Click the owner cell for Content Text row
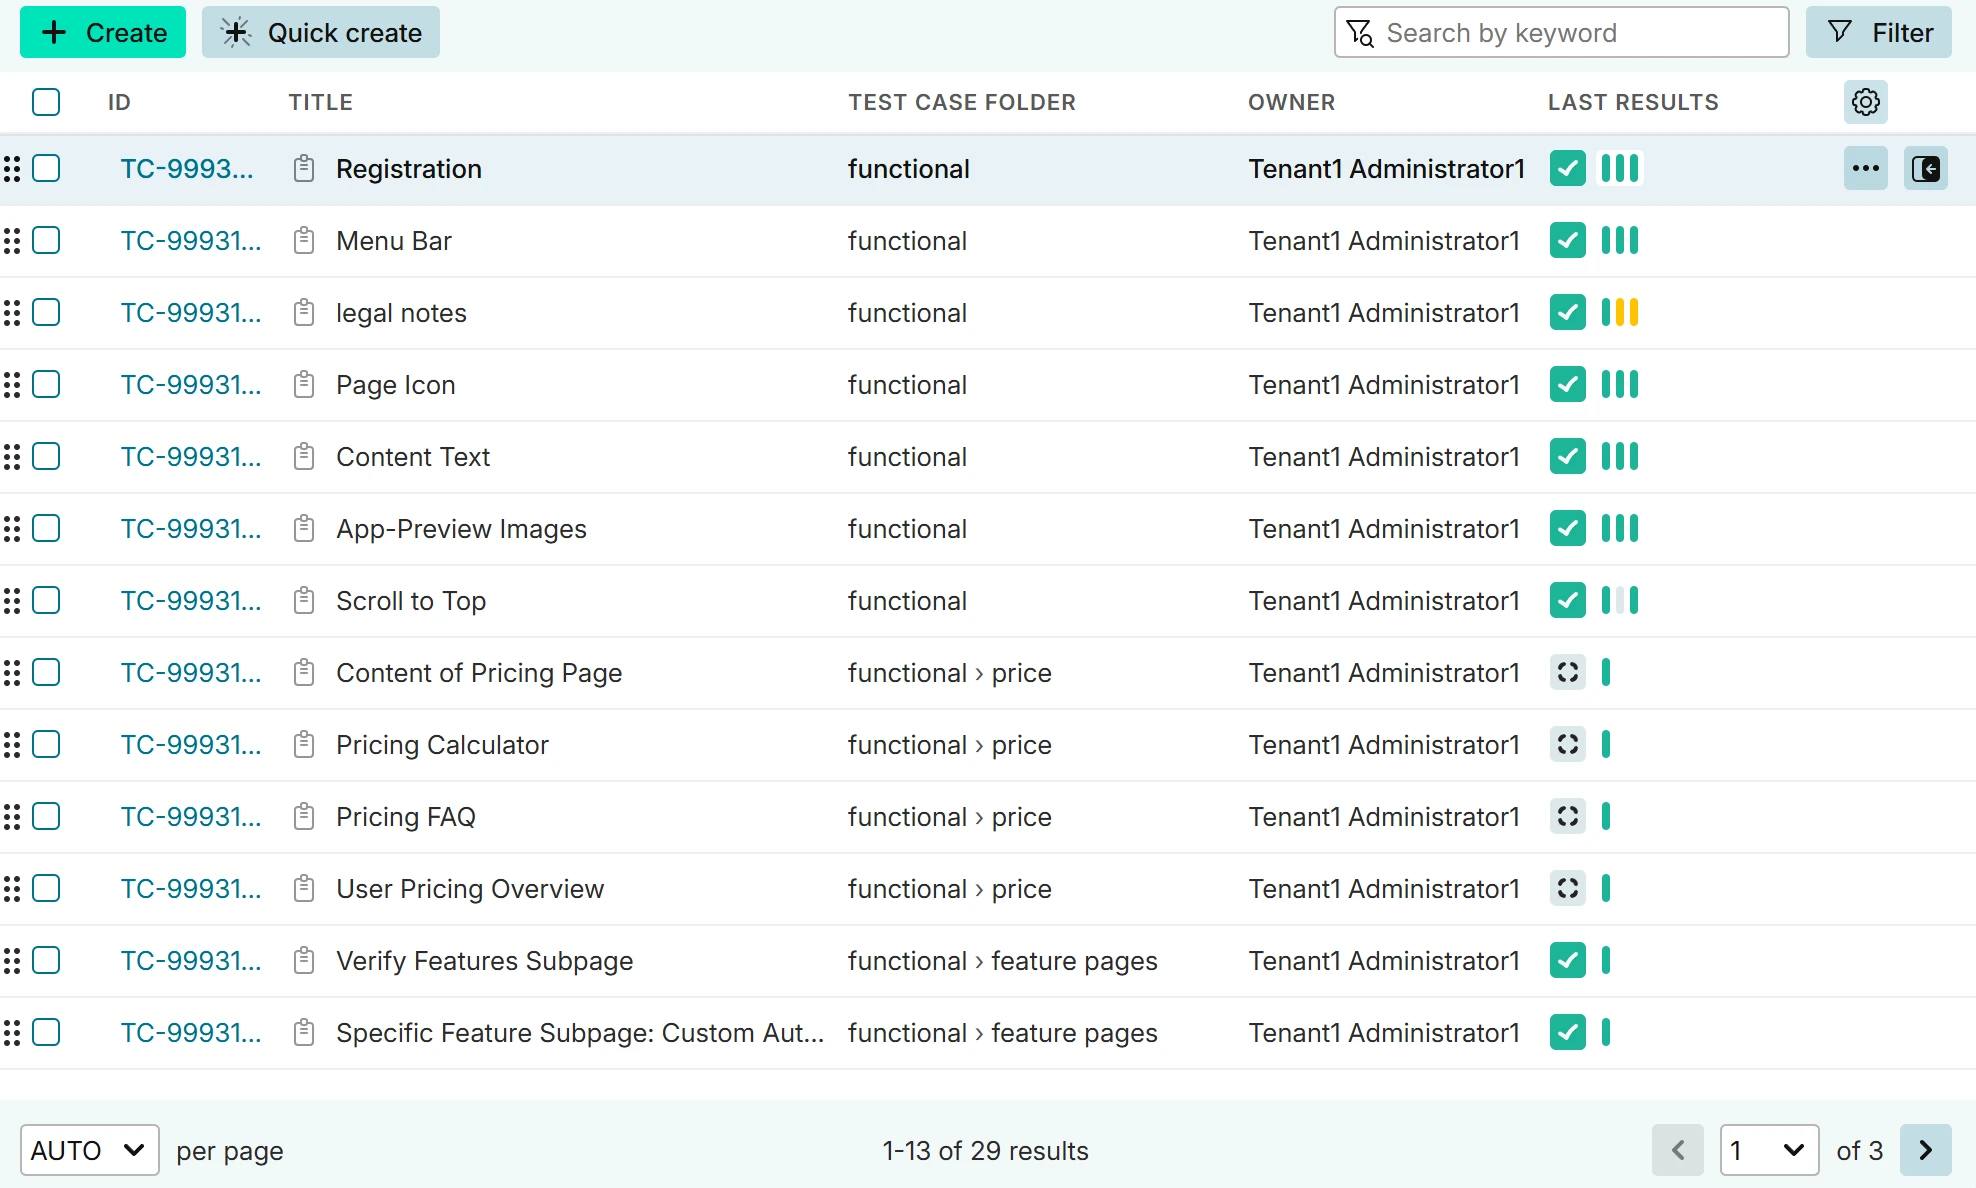The image size is (1976, 1188). (1384, 457)
